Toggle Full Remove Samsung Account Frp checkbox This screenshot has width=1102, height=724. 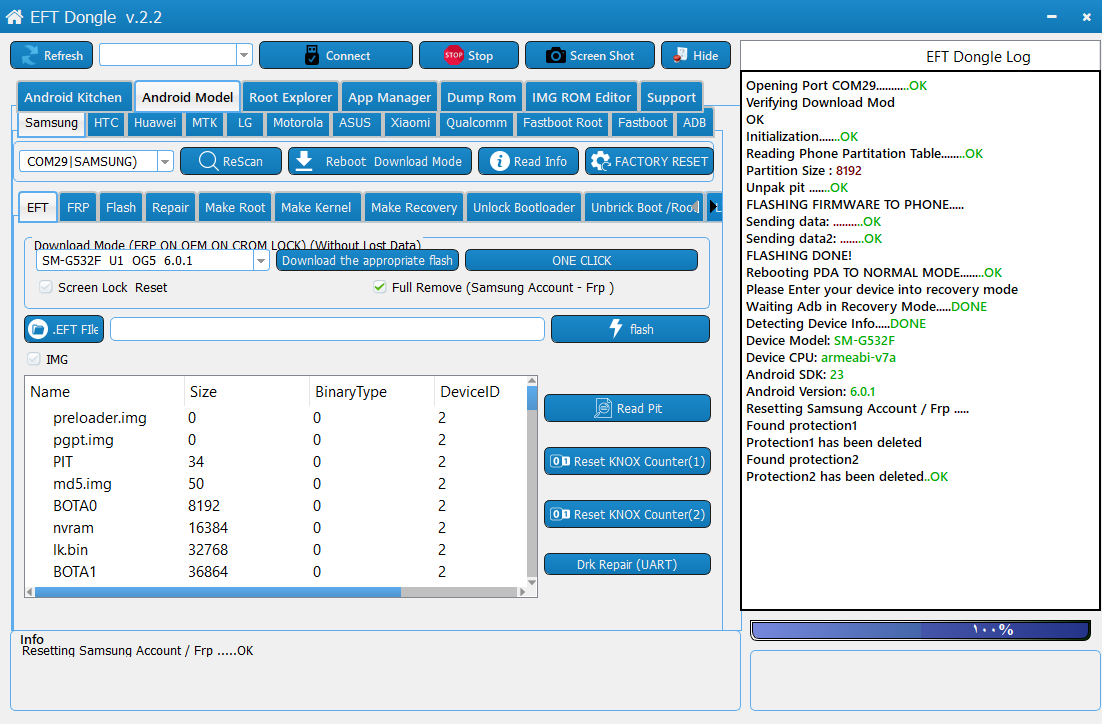380,287
